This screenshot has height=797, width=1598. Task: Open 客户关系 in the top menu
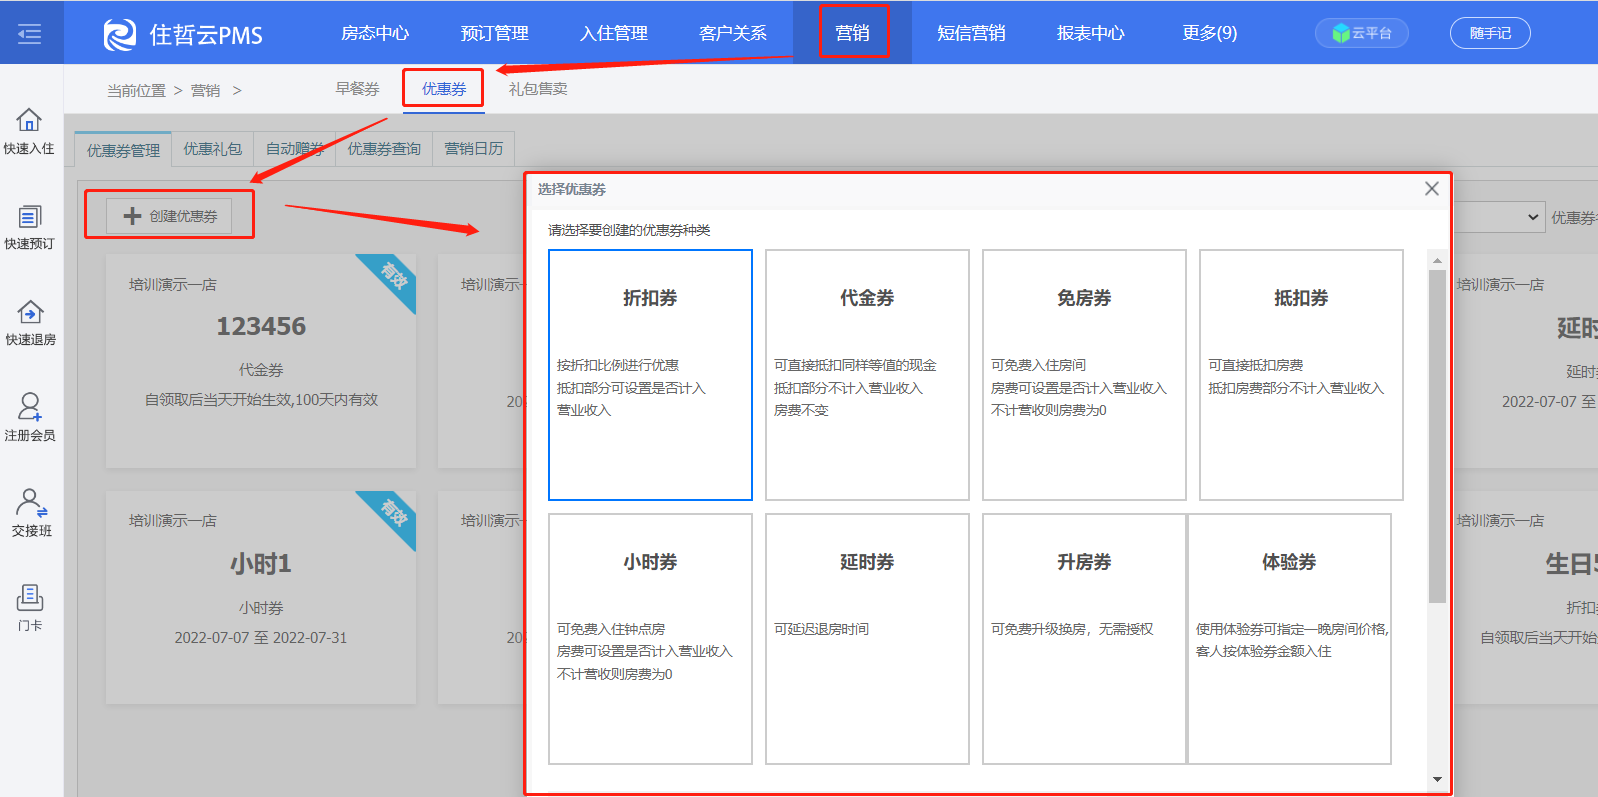point(733,33)
